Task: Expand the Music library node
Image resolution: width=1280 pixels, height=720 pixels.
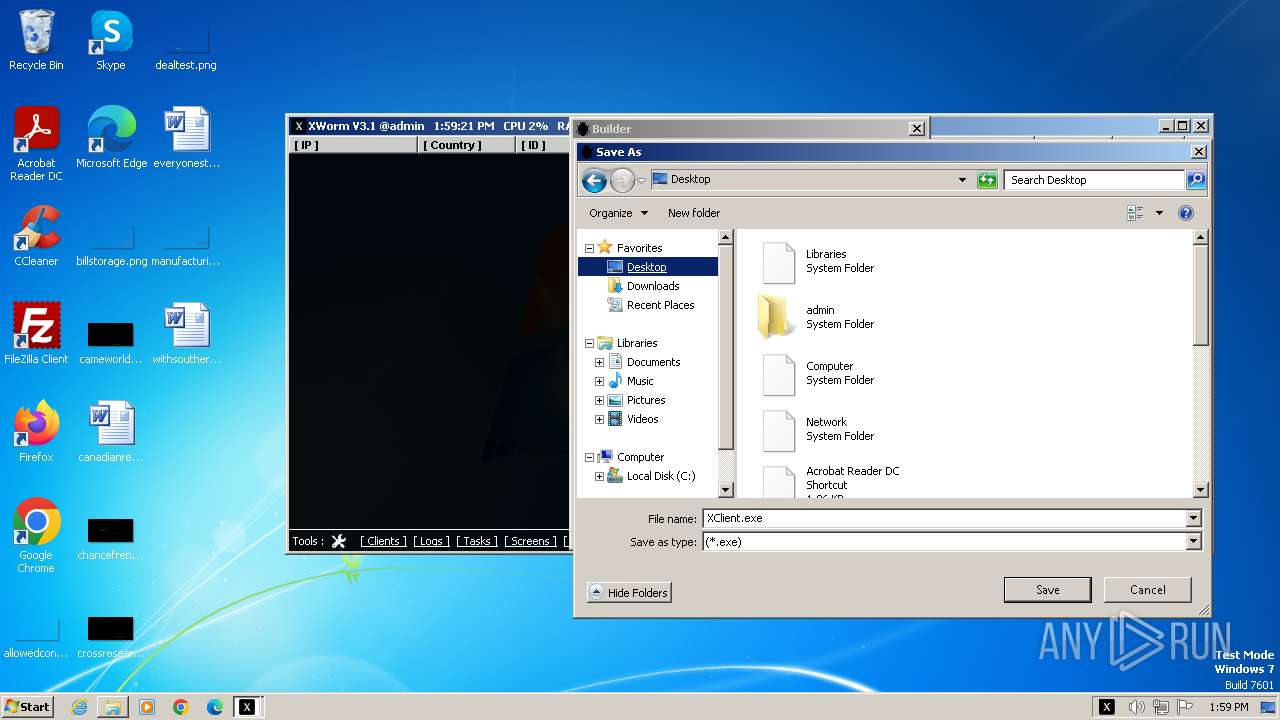Action: point(599,381)
